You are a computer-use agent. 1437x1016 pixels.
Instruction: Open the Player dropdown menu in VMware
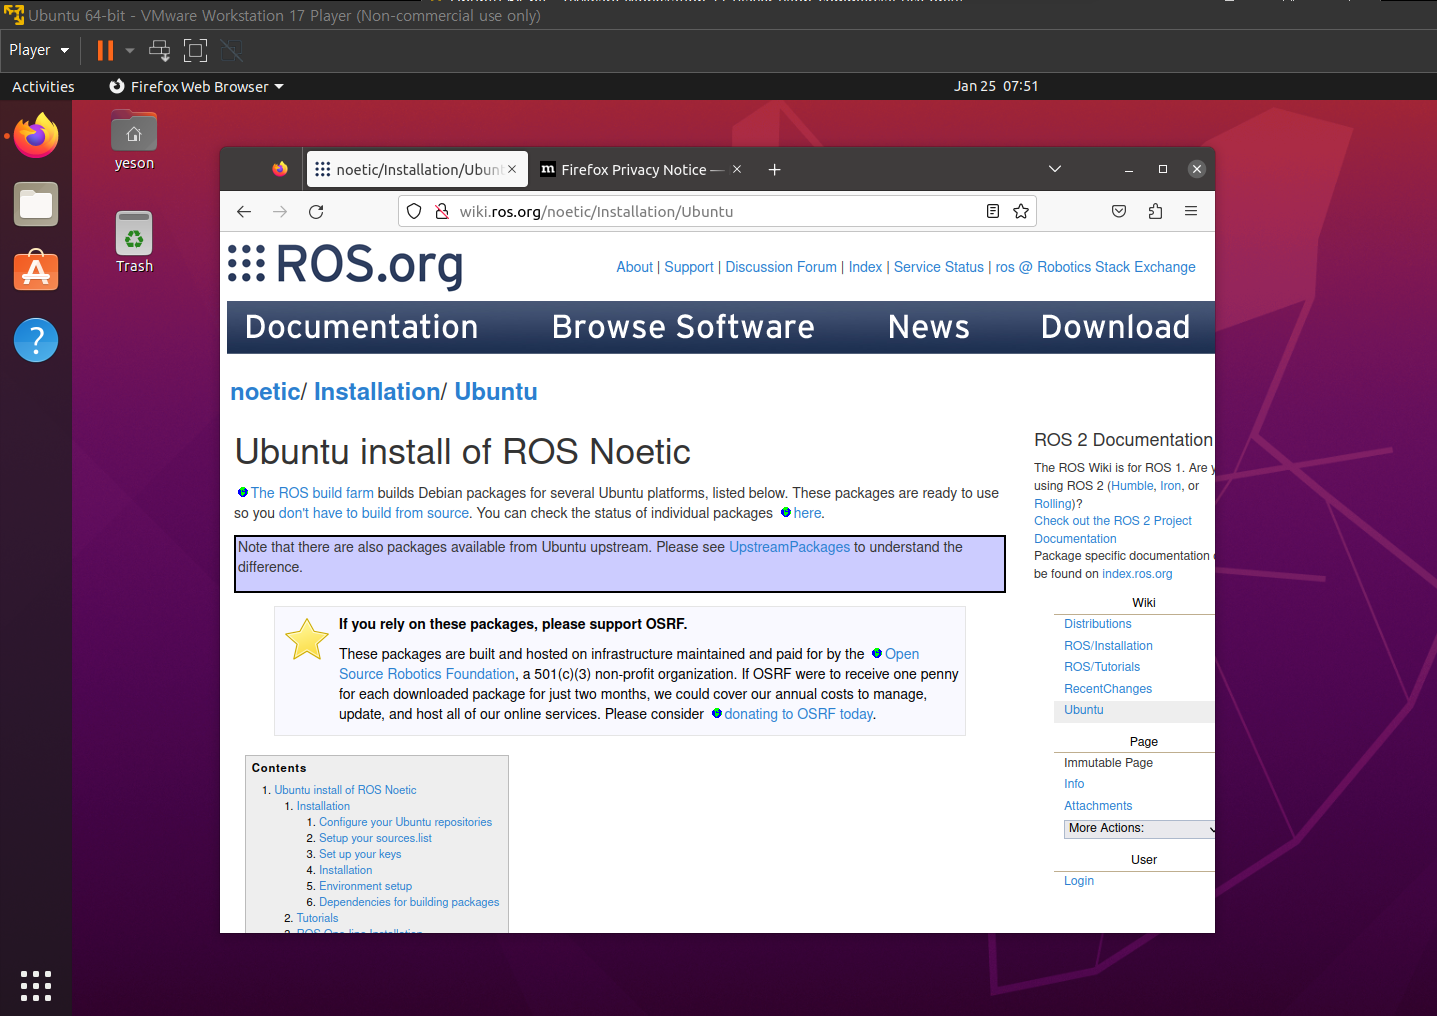point(39,50)
